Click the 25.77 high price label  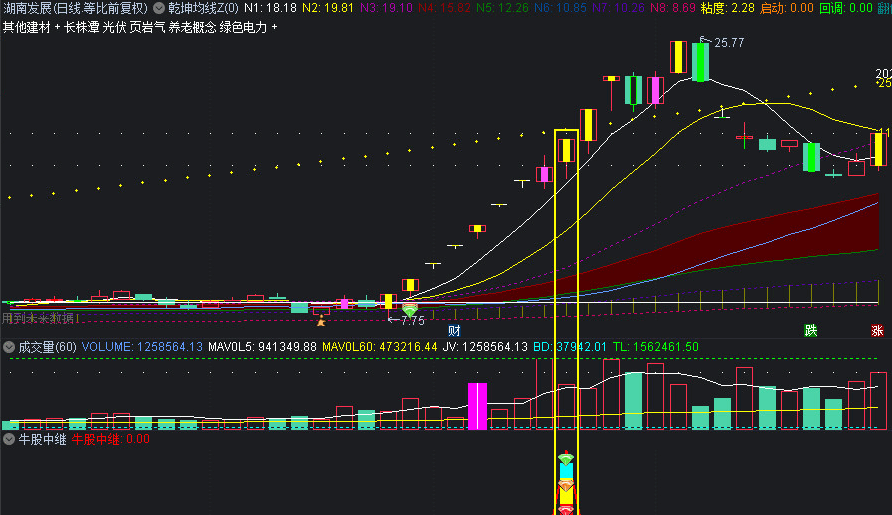pyautogui.click(x=729, y=43)
